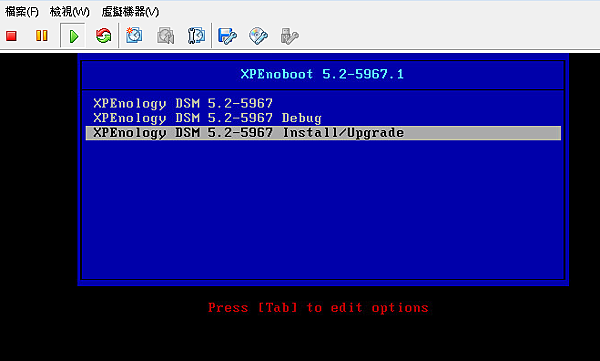Open the 檢視(W) menu
Screen dimensions: 600x361
[x=70, y=12]
